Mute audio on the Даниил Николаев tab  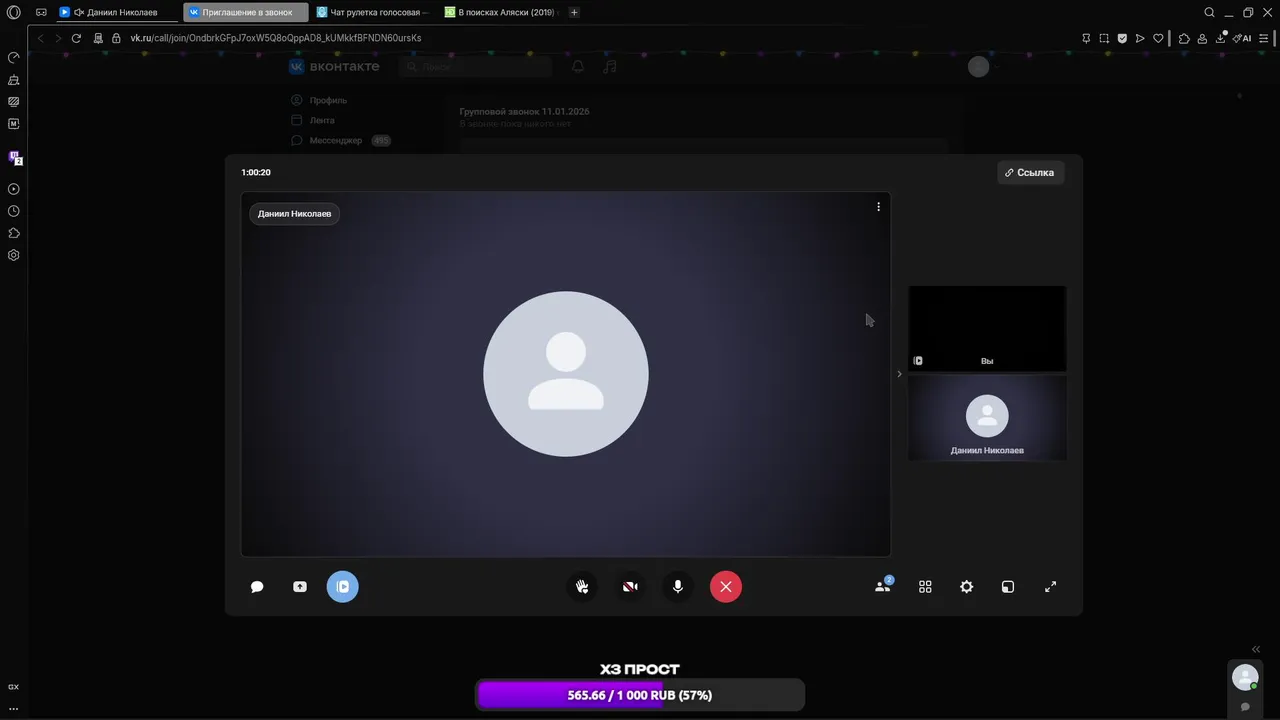tap(79, 12)
